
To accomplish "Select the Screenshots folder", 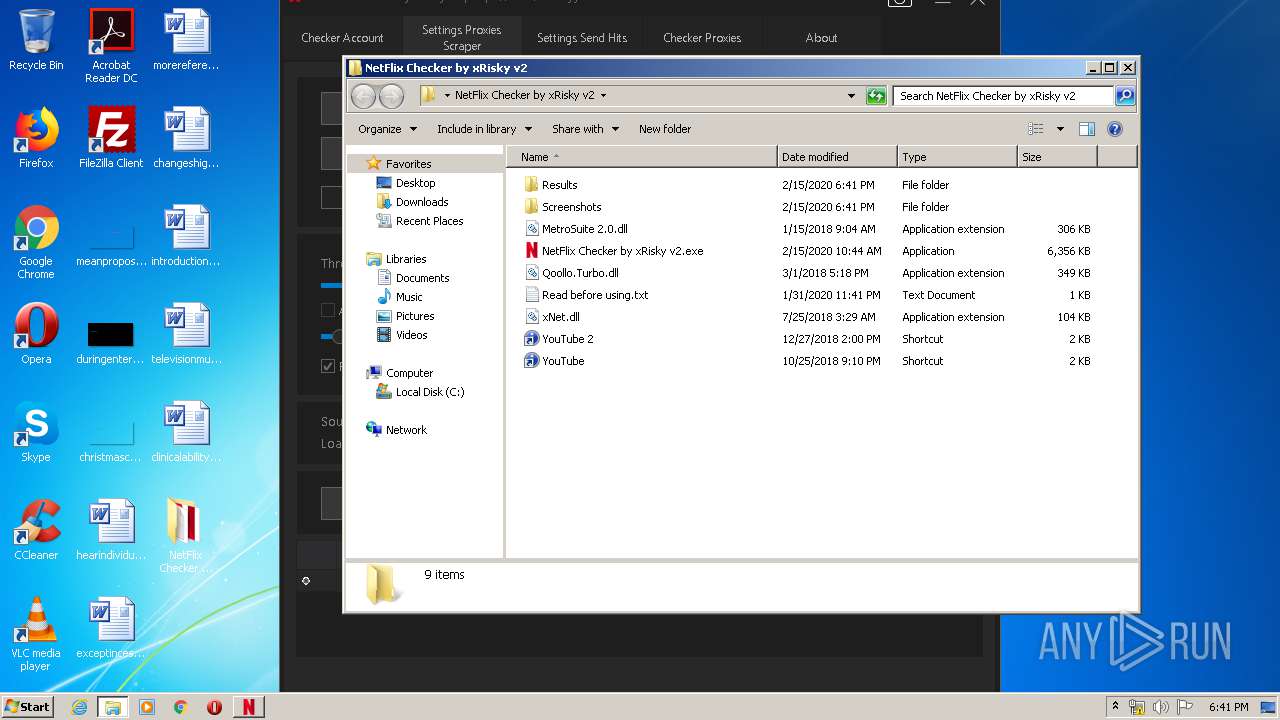I will (x=563, y=207).
